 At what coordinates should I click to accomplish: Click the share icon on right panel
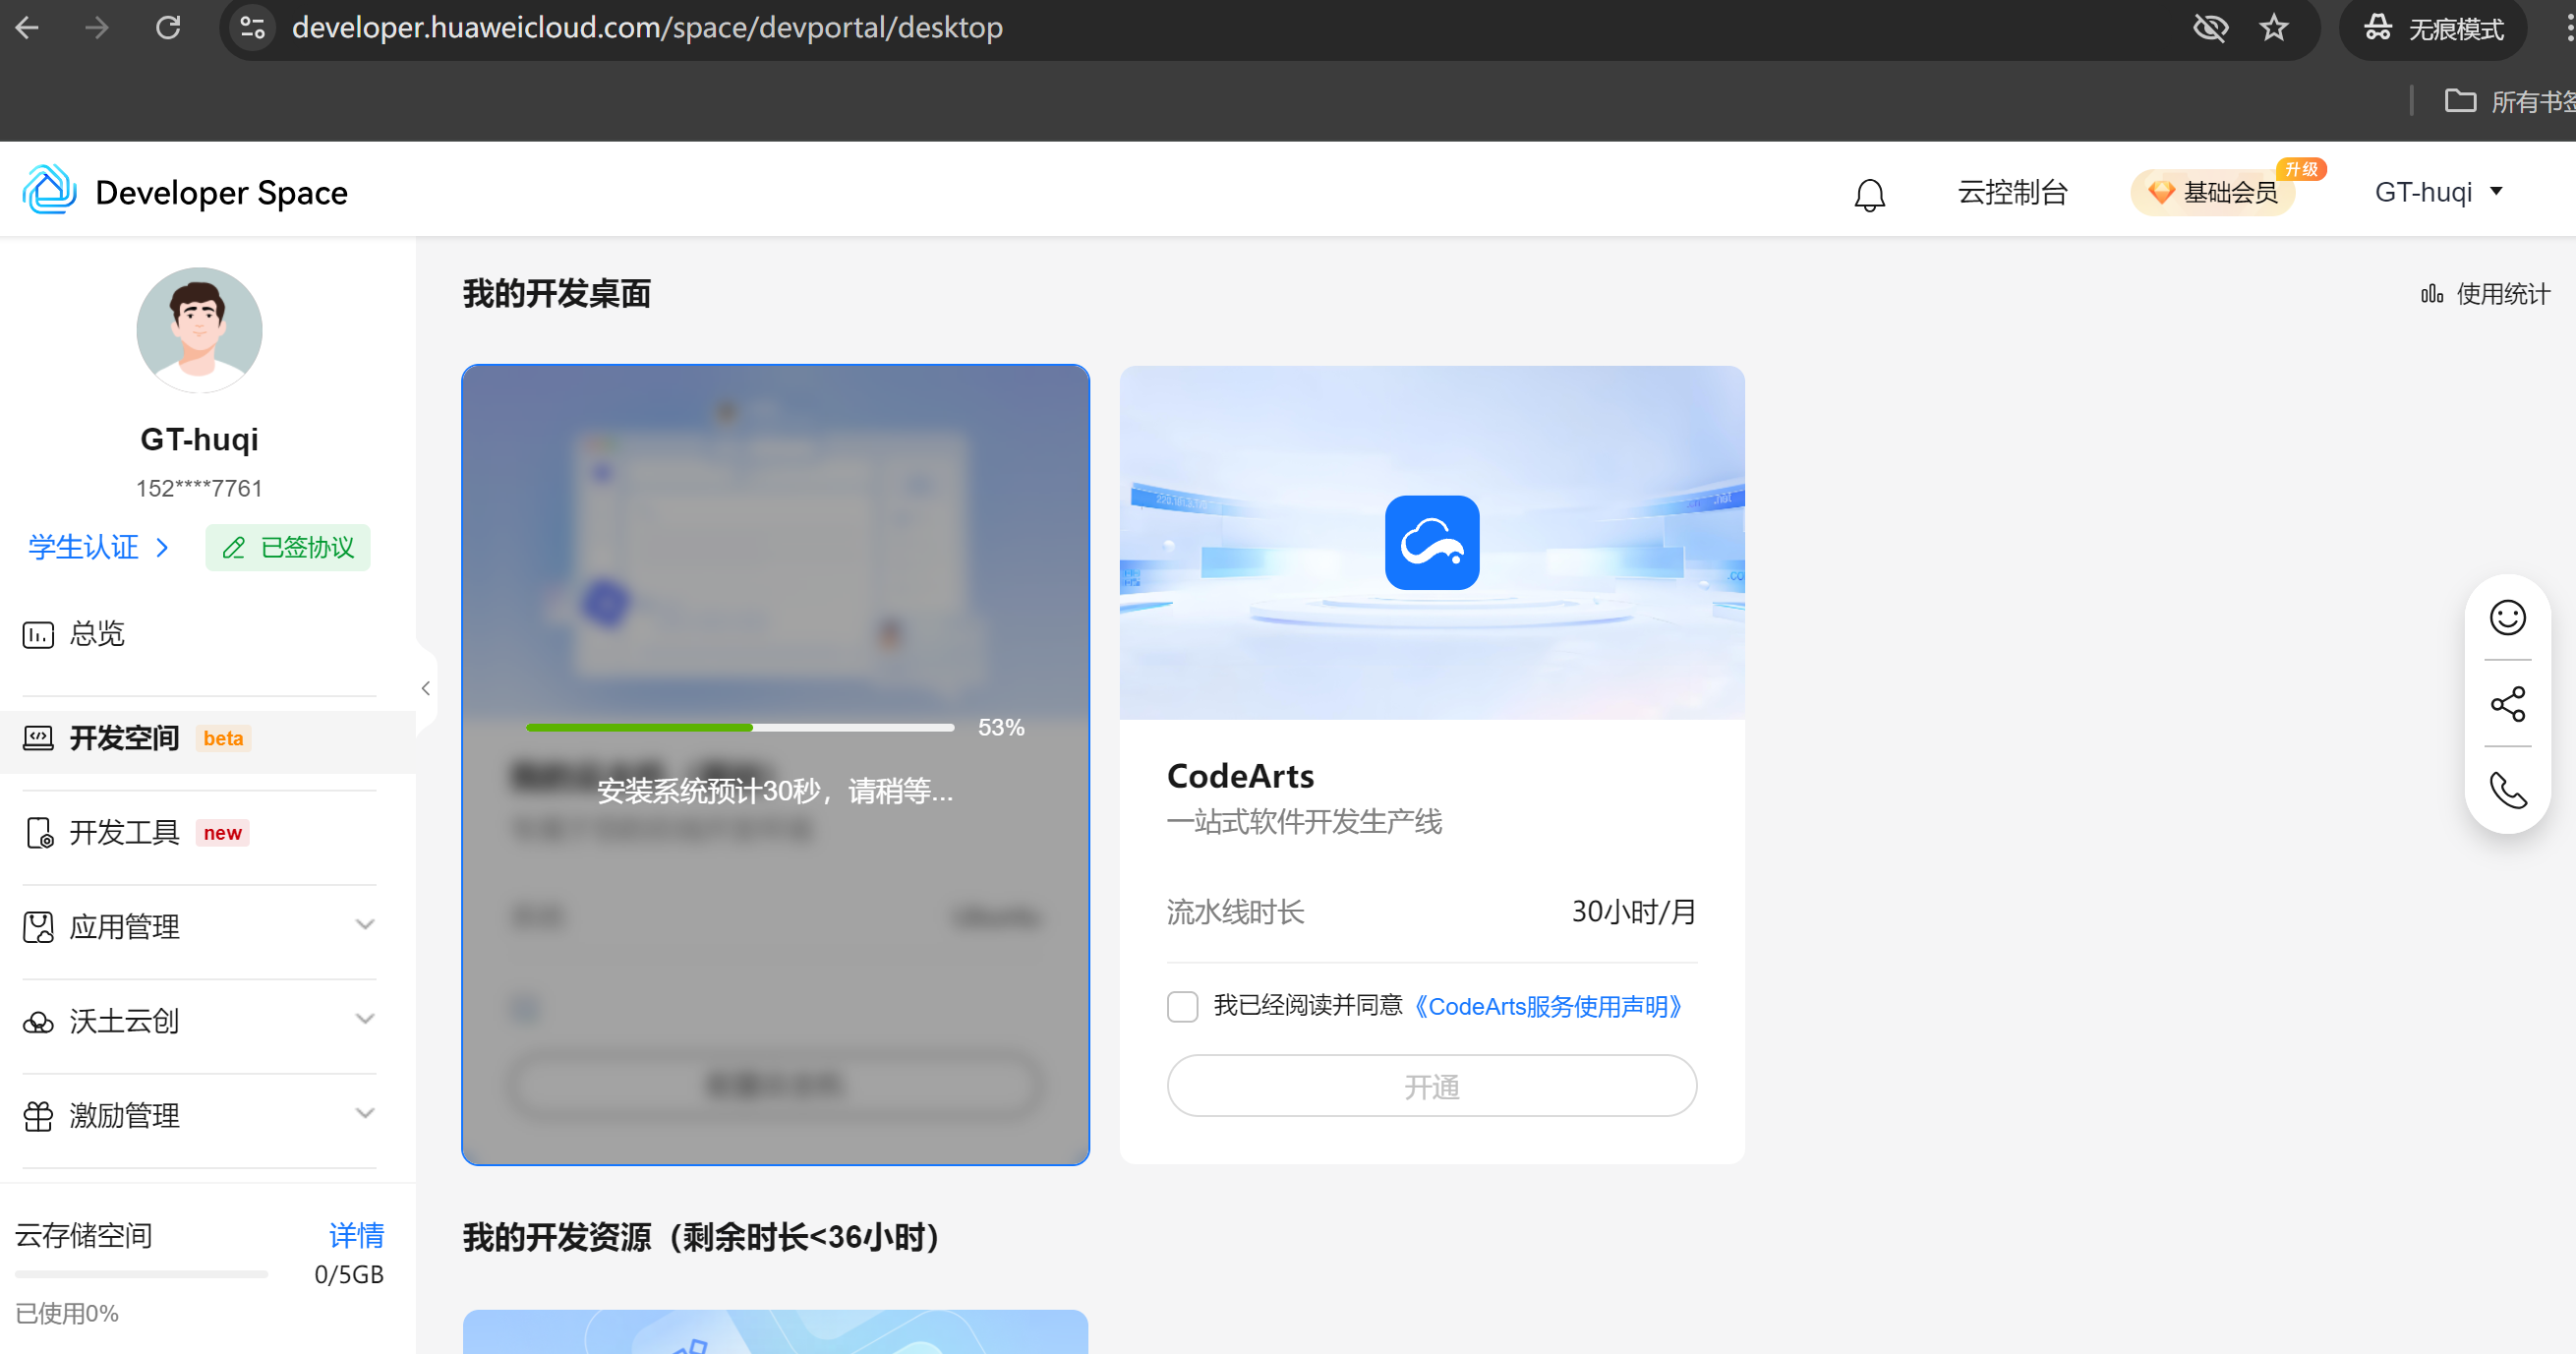coord(2507,704)
